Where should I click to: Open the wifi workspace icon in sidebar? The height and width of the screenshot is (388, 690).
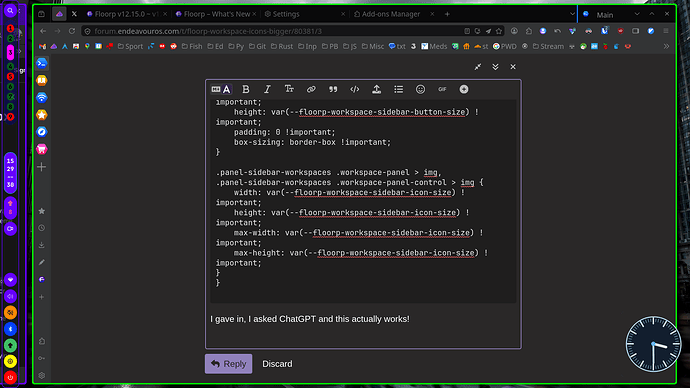(42, 98)
